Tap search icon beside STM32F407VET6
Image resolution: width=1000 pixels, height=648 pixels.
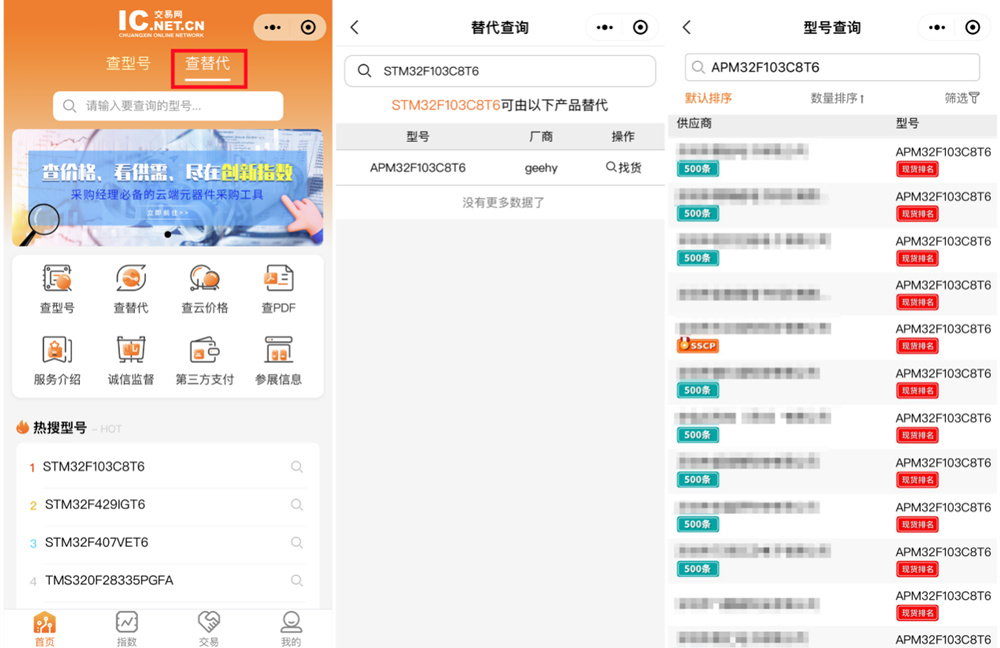[297, 542]
